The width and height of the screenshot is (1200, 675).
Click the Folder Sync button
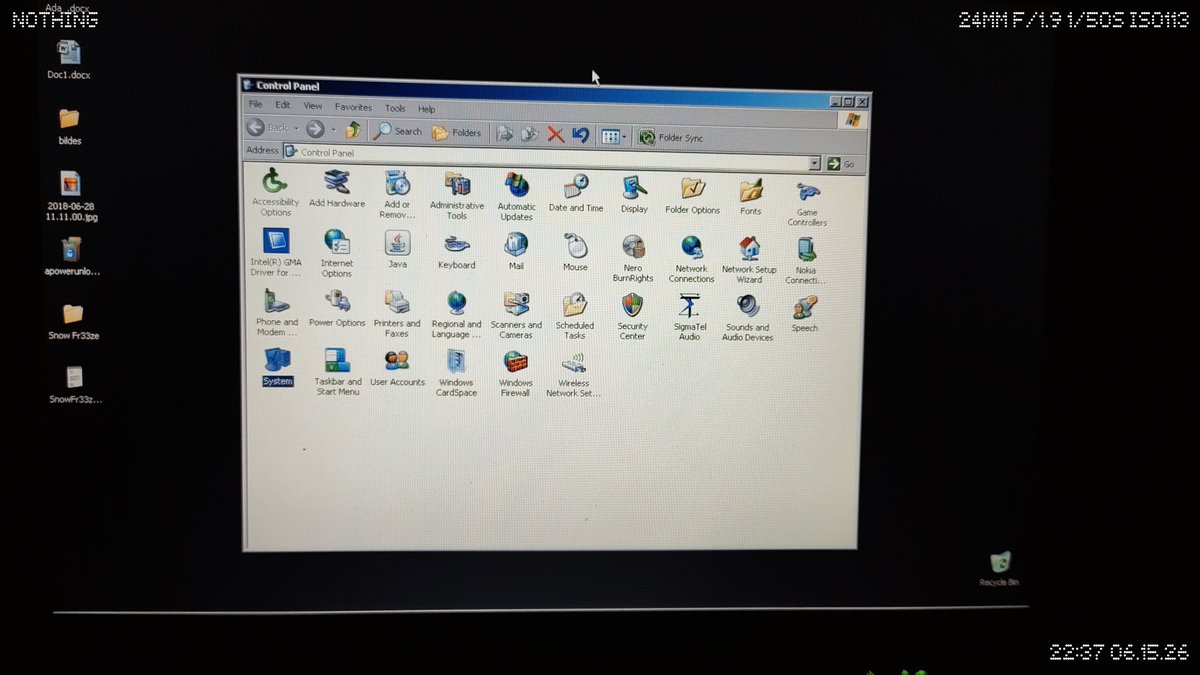[671, 138]
